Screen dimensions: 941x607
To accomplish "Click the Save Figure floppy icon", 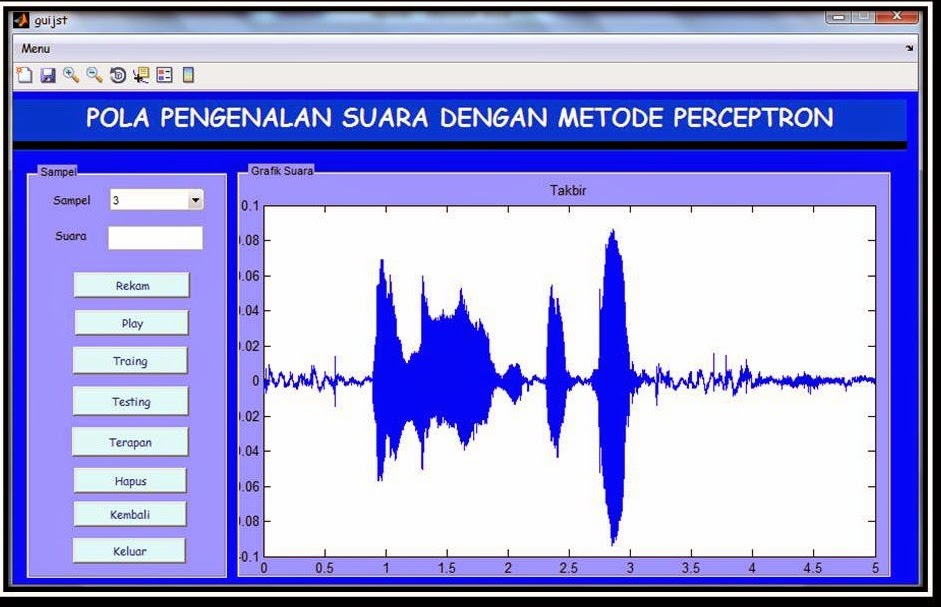I will click(48, 75).
